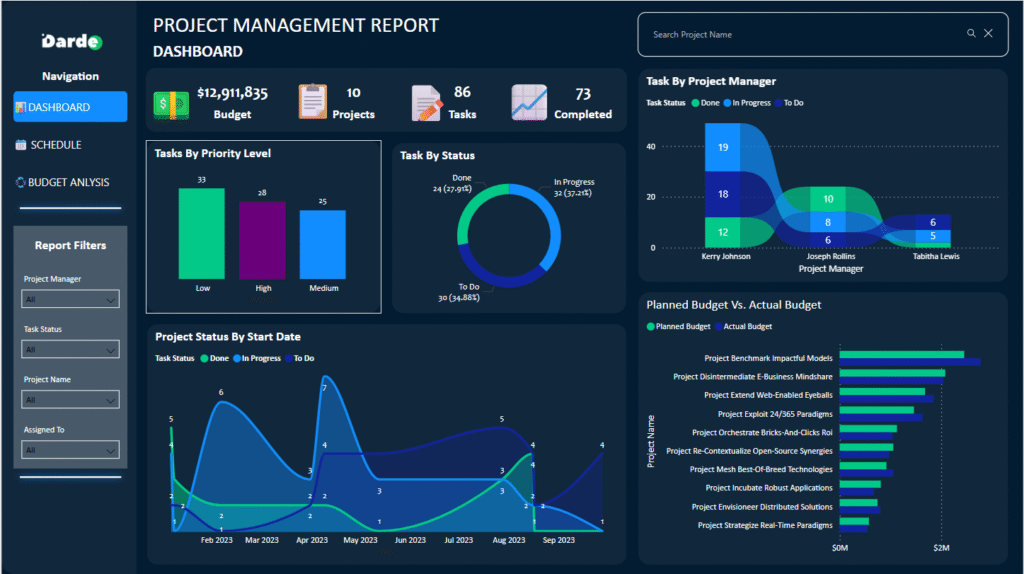Toggle Actual Budget legend item
1024x574 pixels.
click(747, 327)
